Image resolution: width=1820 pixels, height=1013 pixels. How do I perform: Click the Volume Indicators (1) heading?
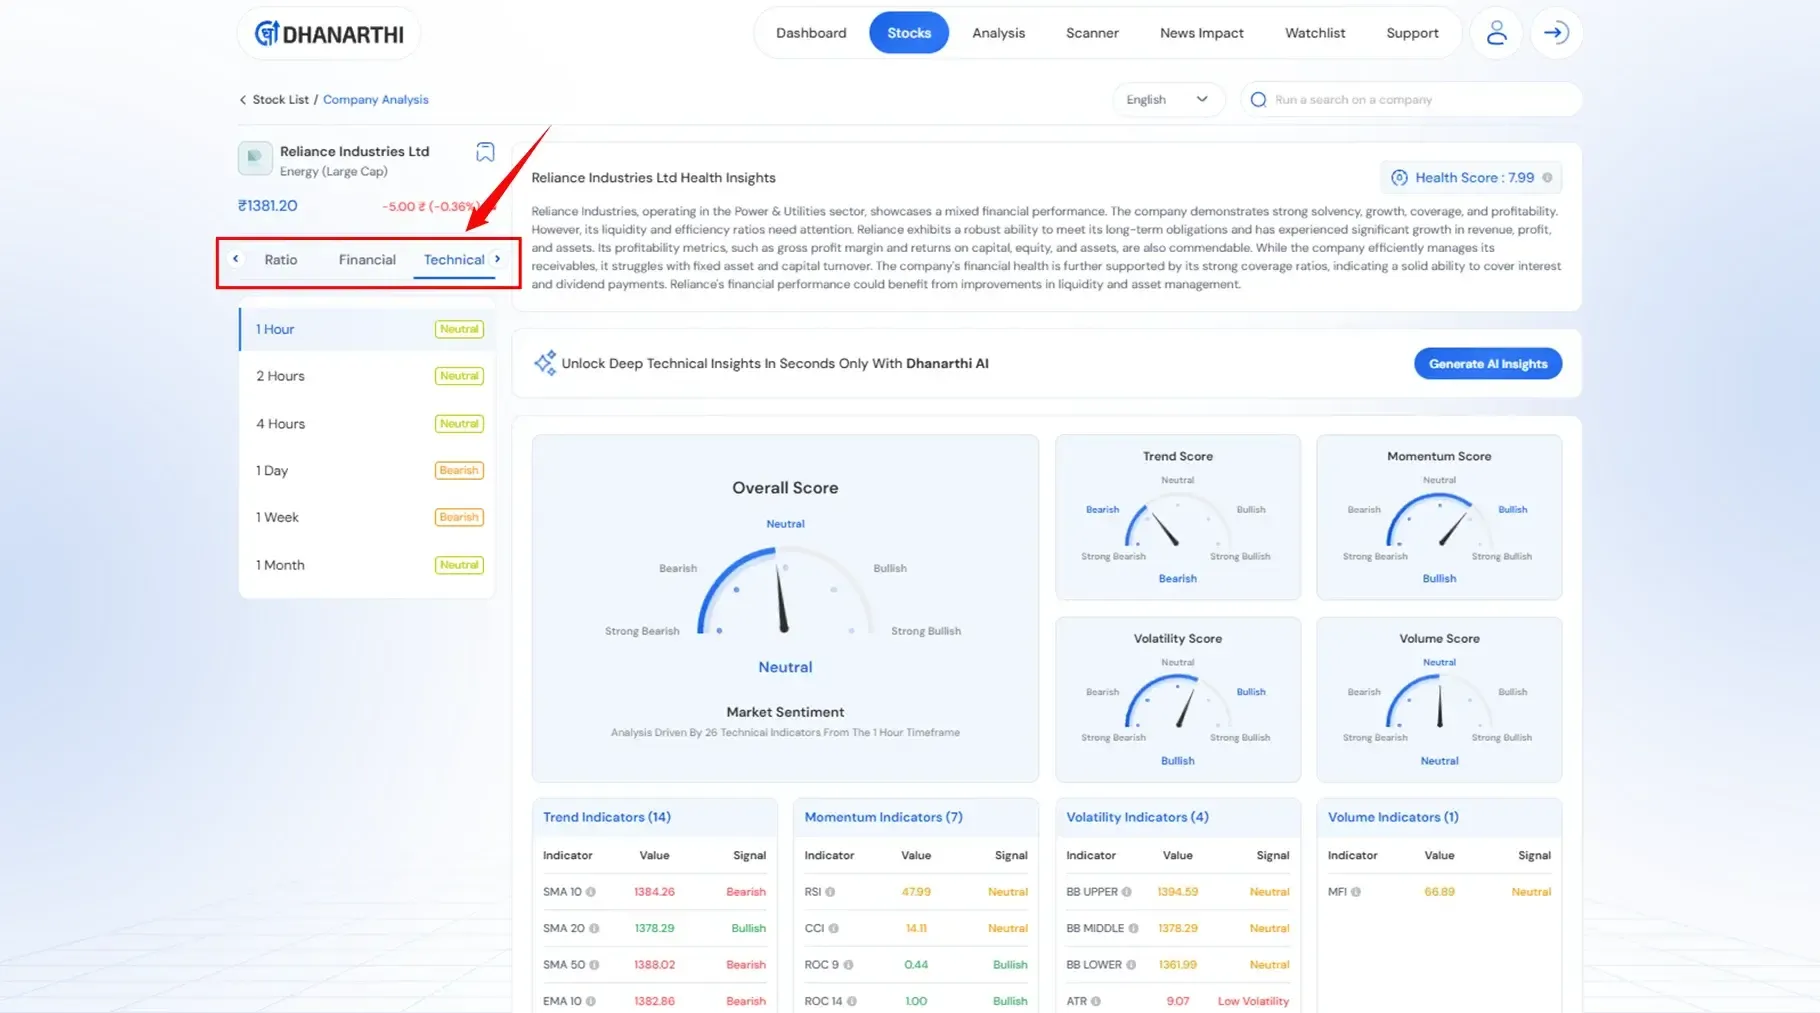[1393, 817]
